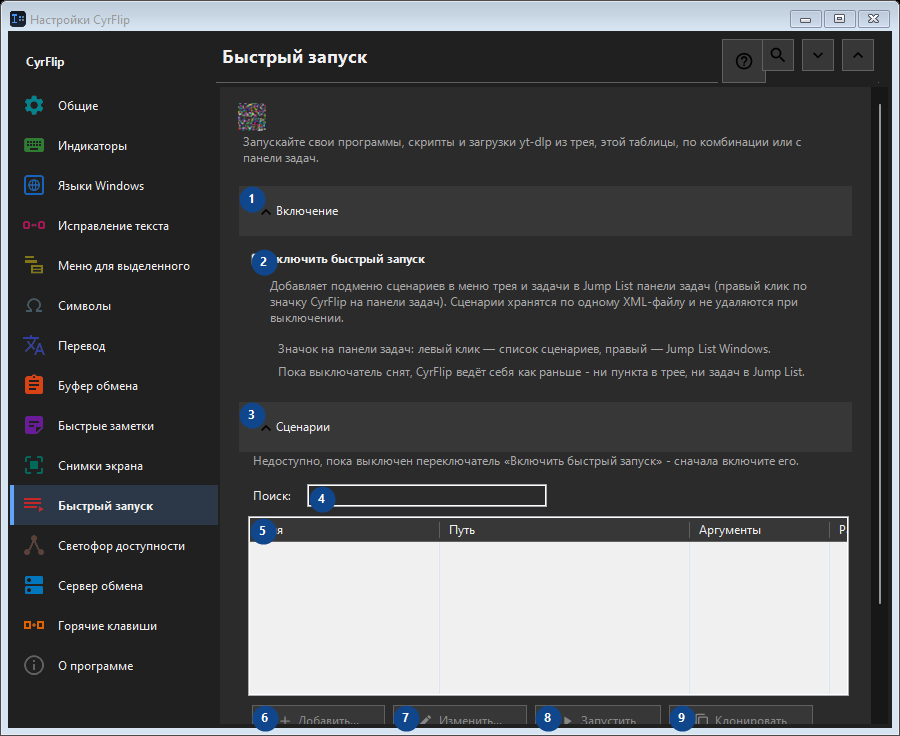Open the Горячие клавиши page
This screenshot has width=900, height=736.
[x=114, y=626]
